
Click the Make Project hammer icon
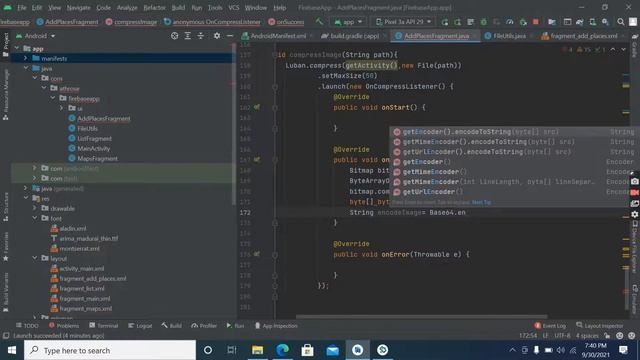tap(319, 21)
